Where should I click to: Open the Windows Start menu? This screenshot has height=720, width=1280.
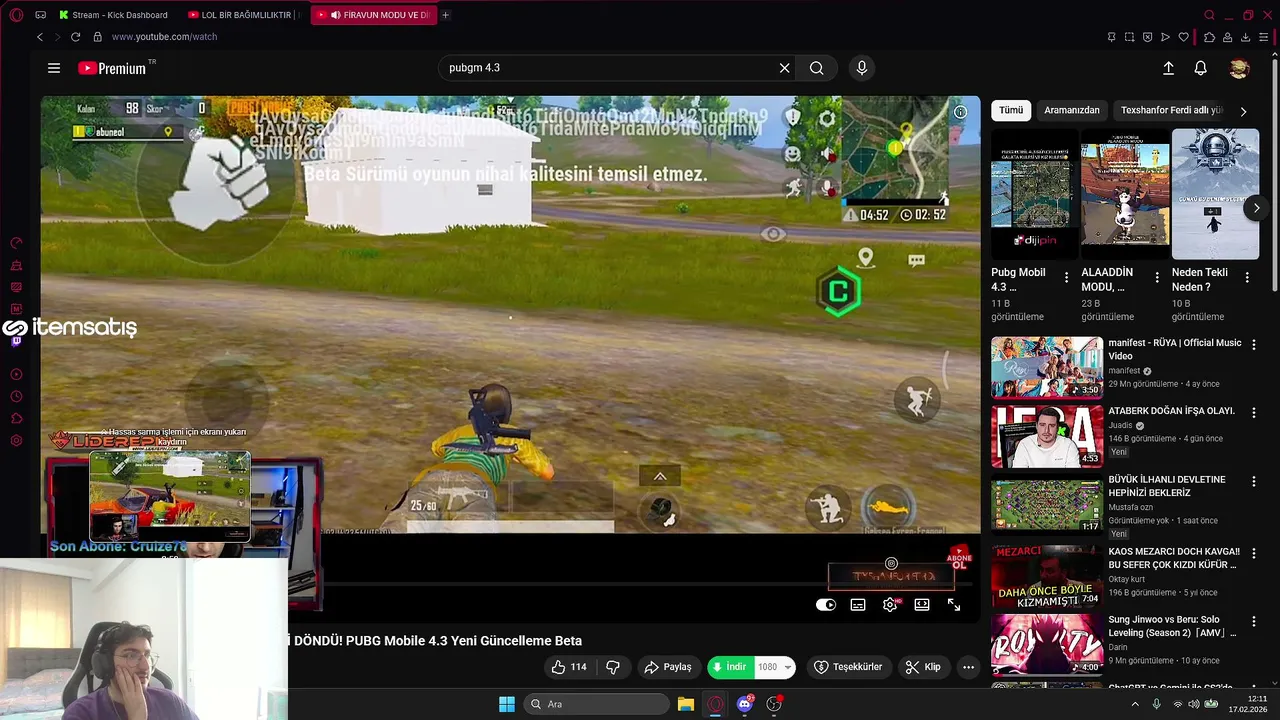(x=507, y=704)
